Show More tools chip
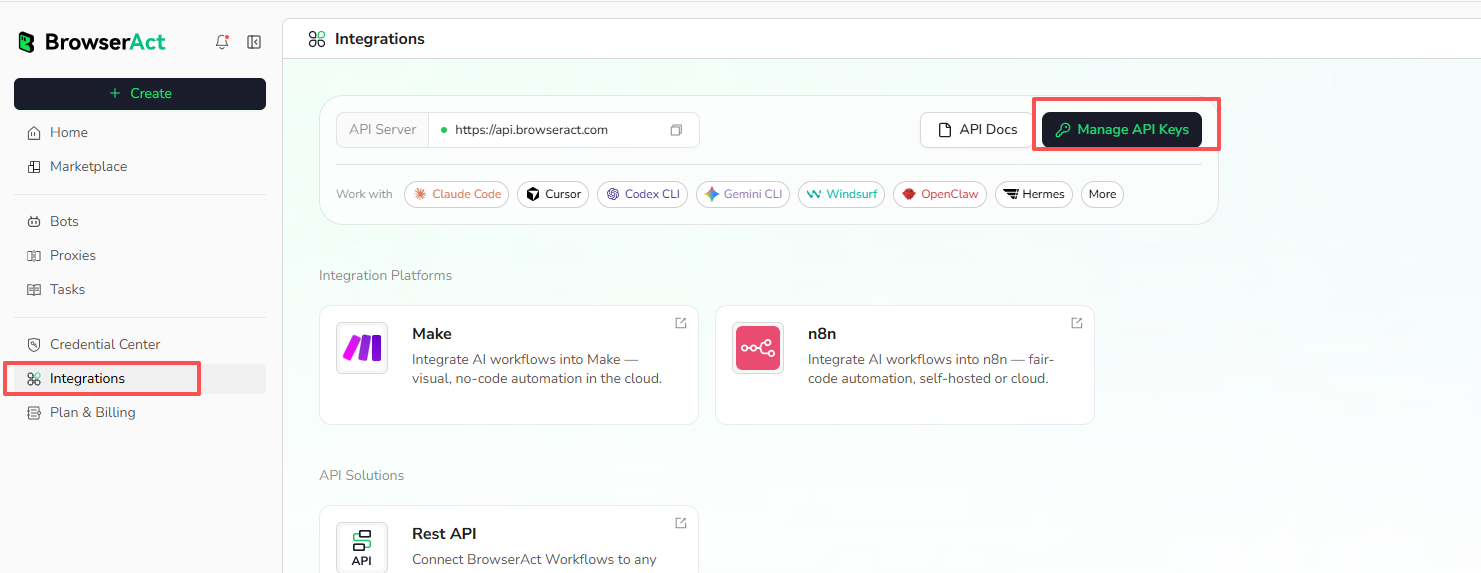Viewport: 1481px width, 573px height. 1102,194
